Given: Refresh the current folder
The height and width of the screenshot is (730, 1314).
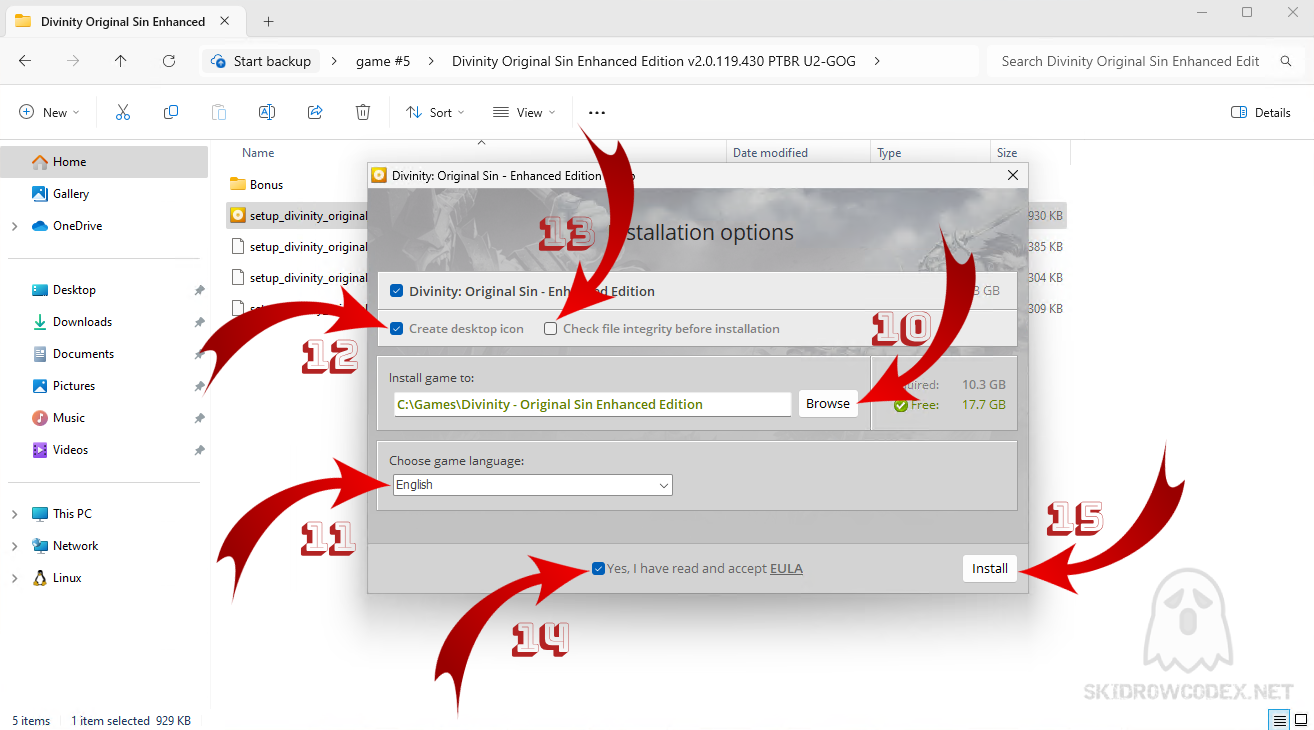Looking at the screenshot, I should (169, 61).
